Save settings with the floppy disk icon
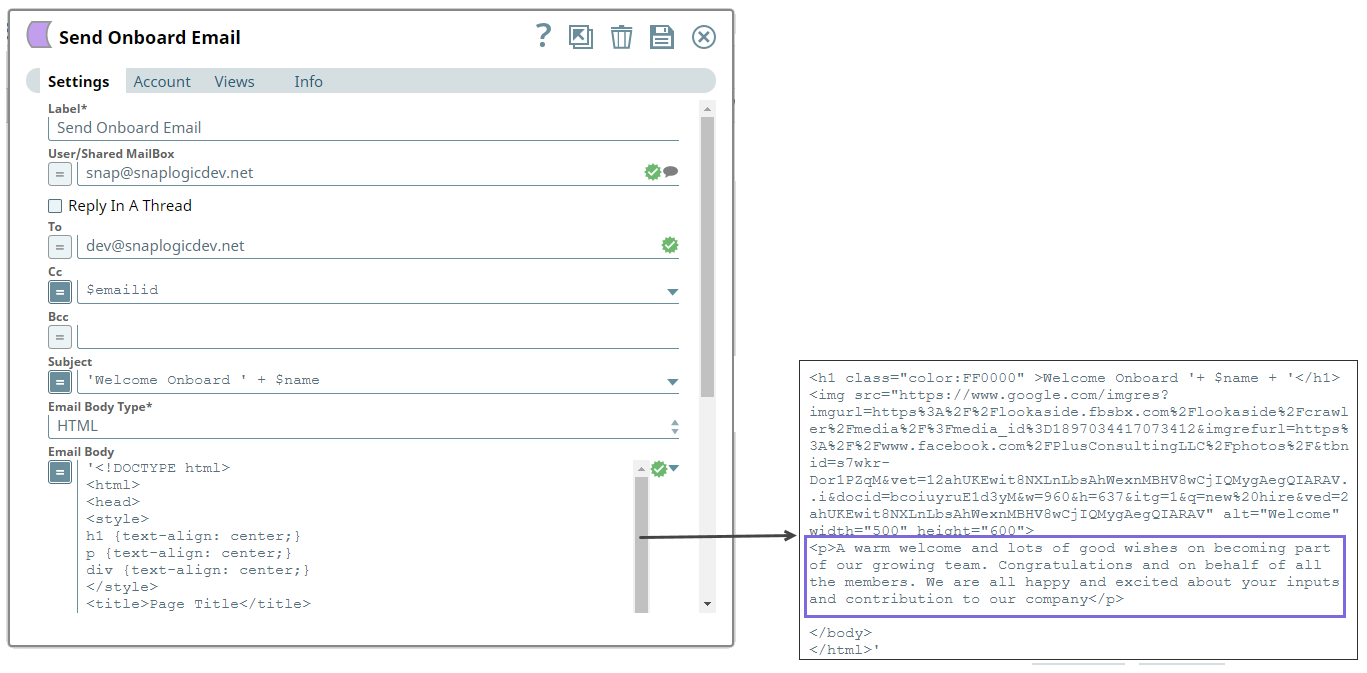 (x=662, y=37)
